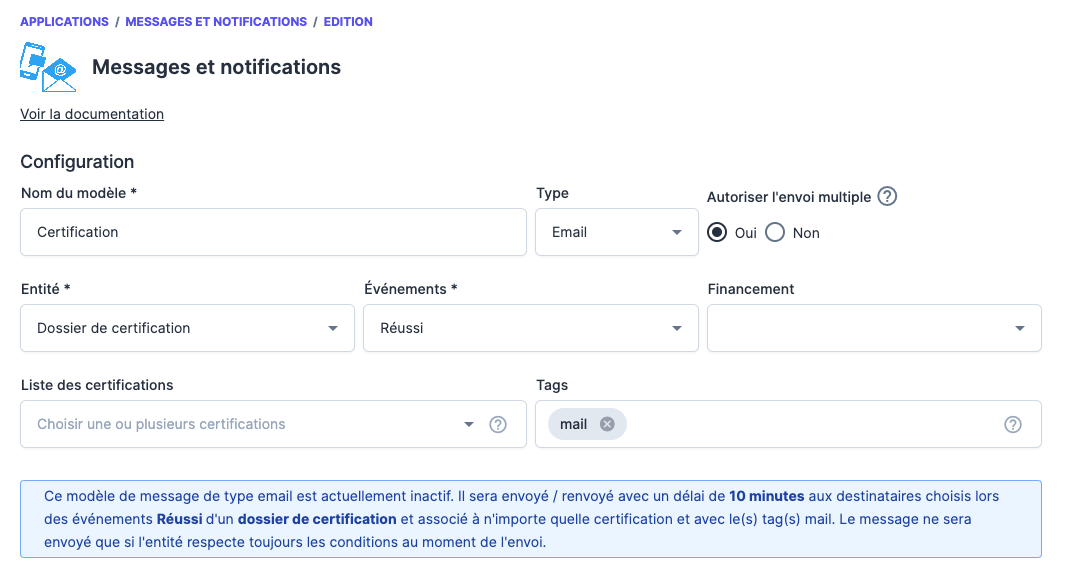Click help icon in Liste des certifications field
This screenshot has height=586, width=1067.
click(x=498, y=425)
